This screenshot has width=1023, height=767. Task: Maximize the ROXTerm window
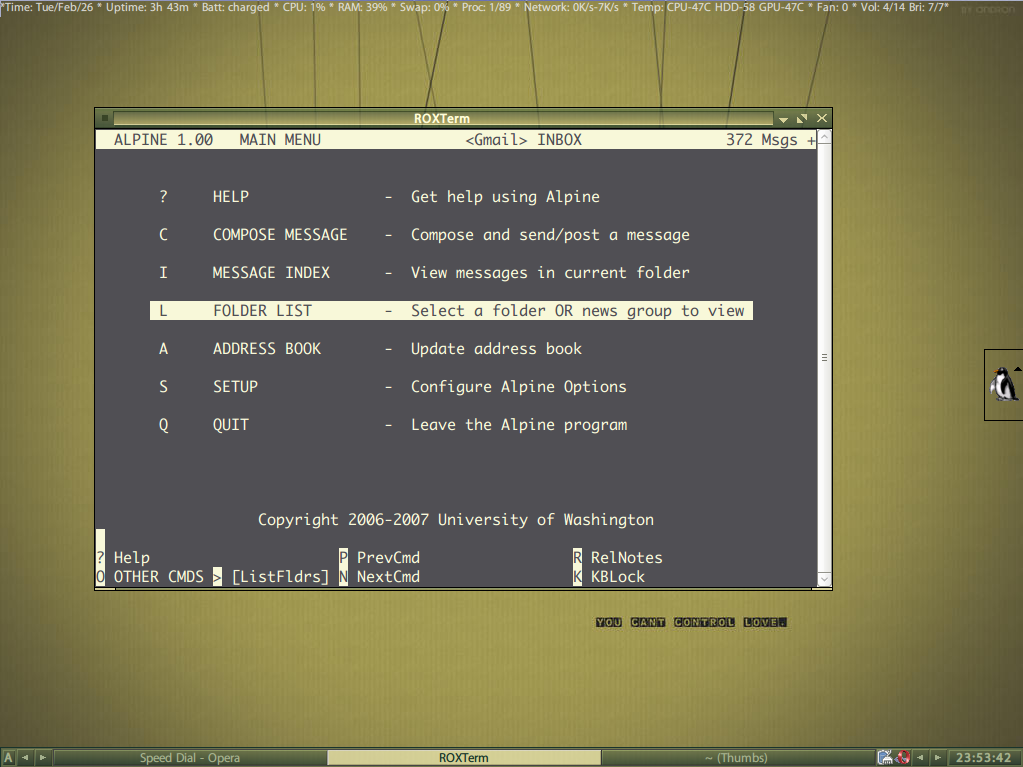click(802, 118)
